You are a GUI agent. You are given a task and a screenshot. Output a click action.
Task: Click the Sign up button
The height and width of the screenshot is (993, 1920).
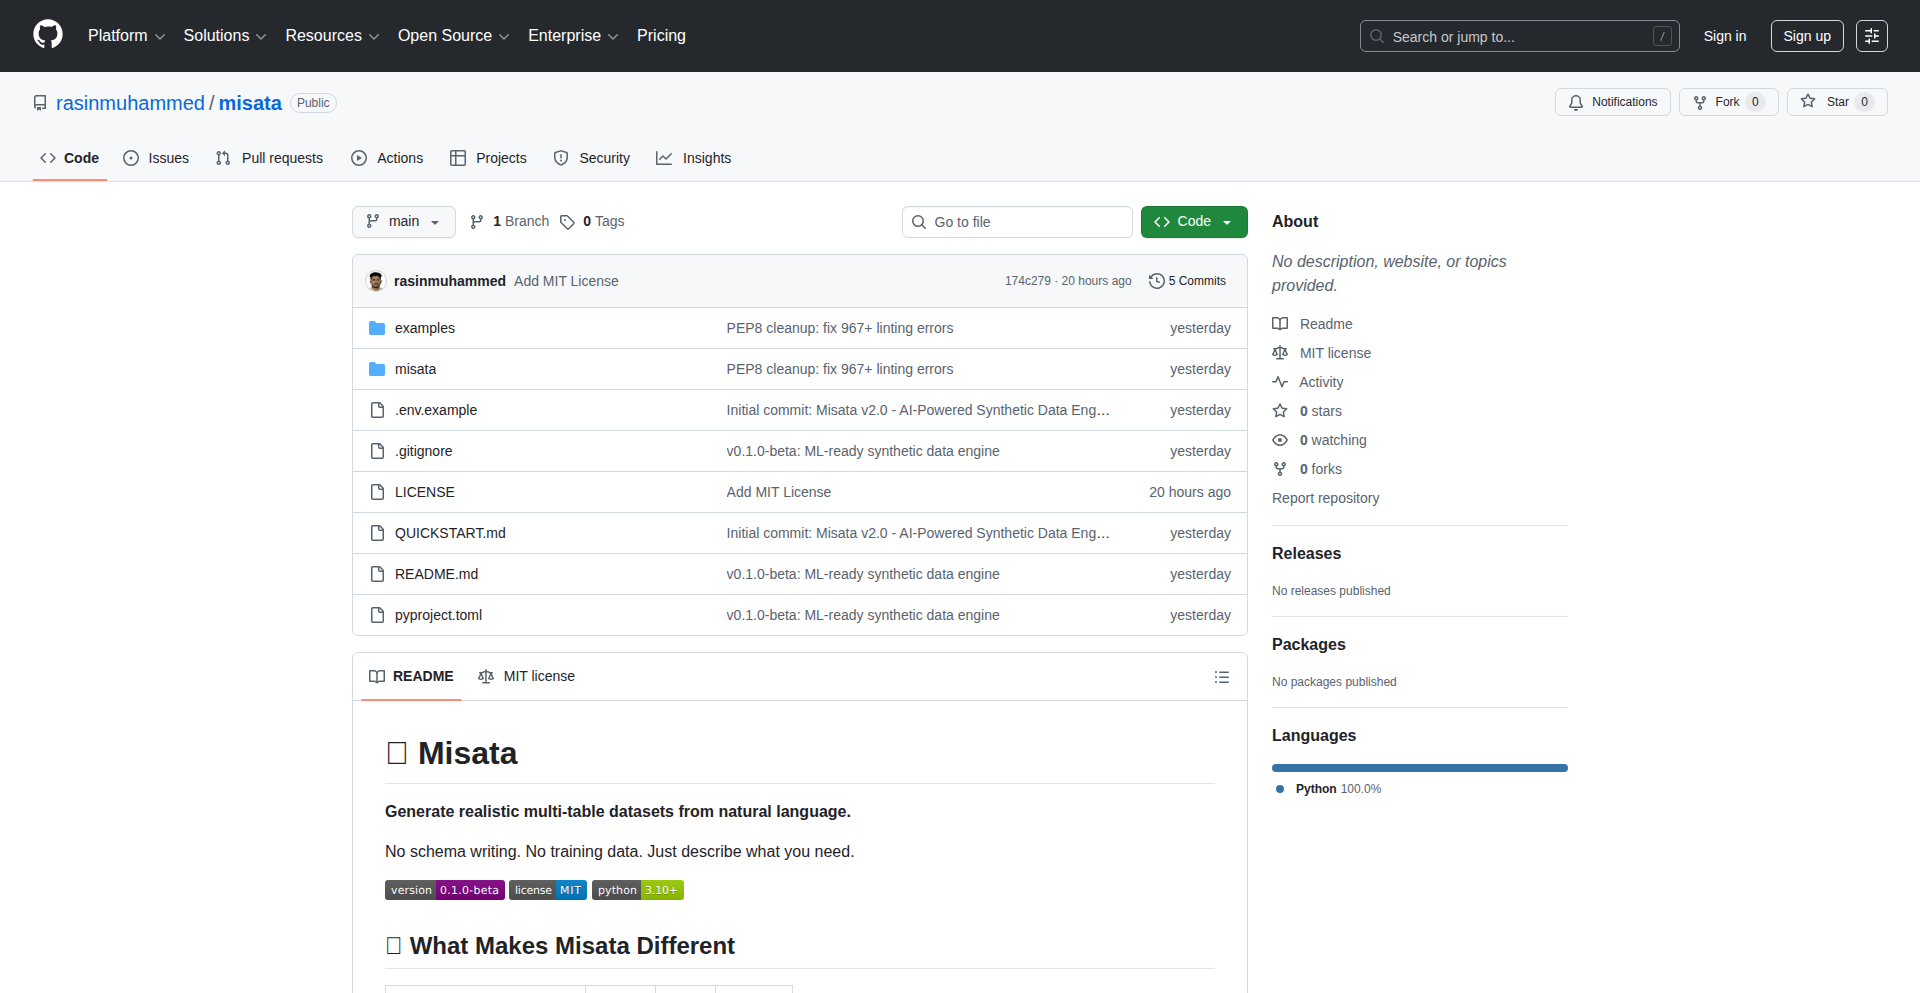coord(1806,36)
